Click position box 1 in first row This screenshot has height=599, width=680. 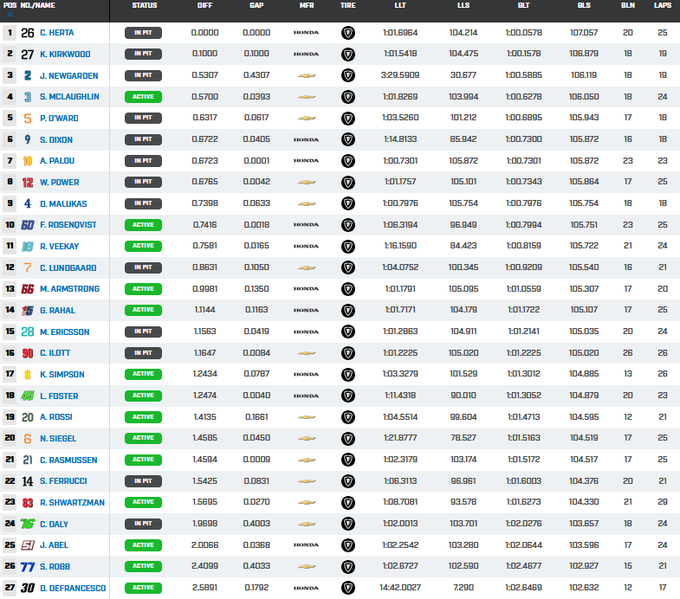coord(9,32)
